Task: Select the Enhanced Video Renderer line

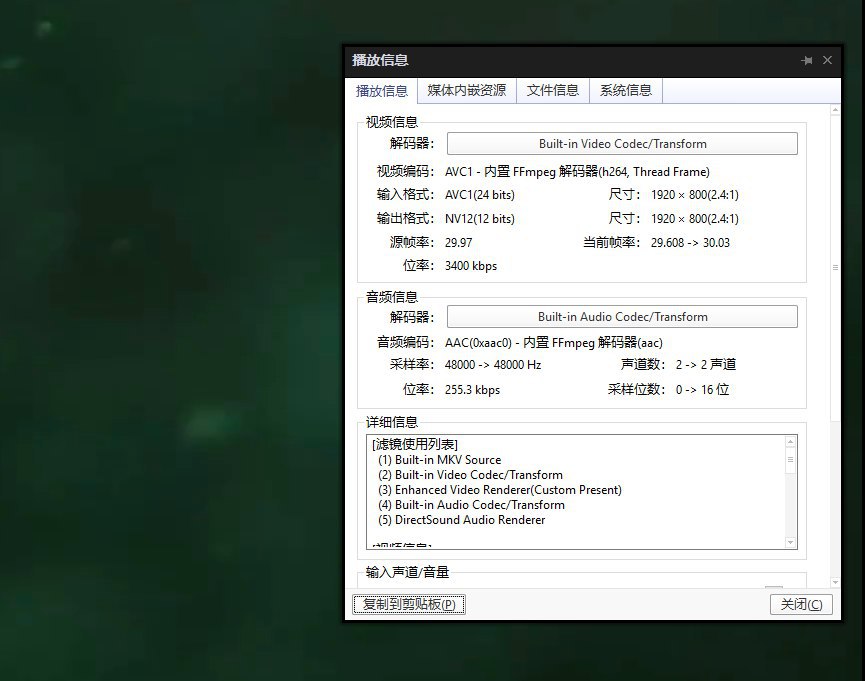Action: point(499,490)
